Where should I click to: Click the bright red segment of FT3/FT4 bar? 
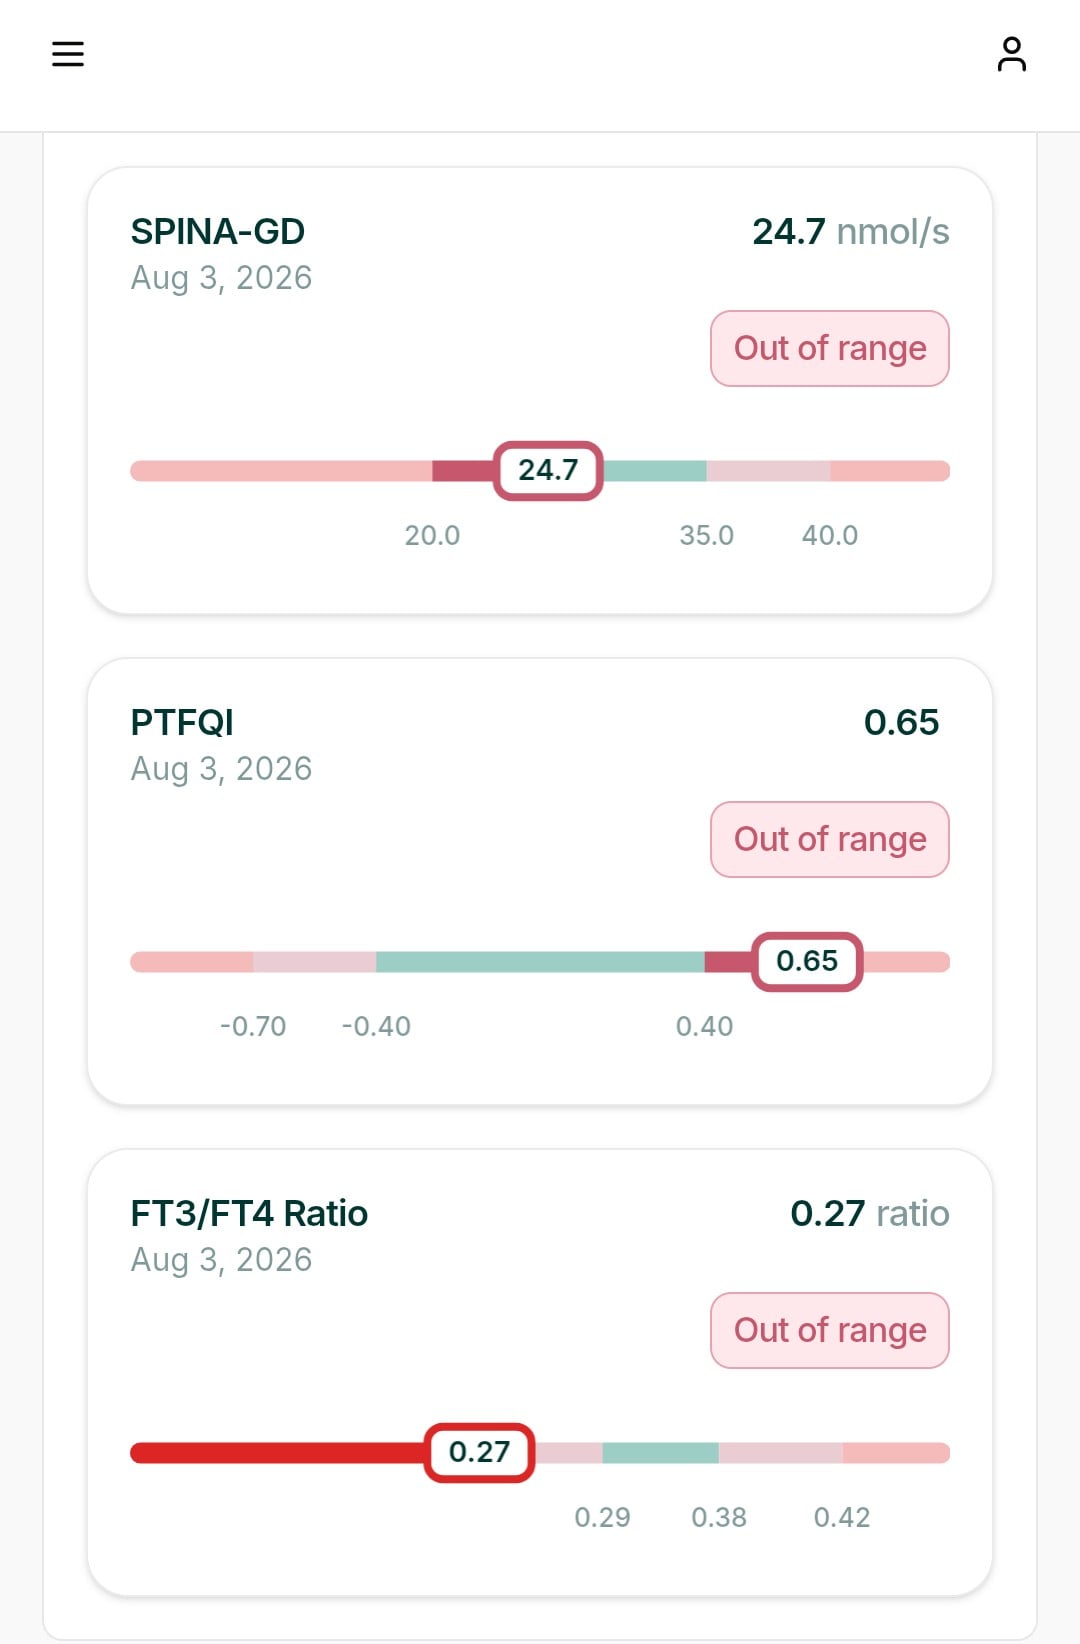click(x=278, y=1453)
